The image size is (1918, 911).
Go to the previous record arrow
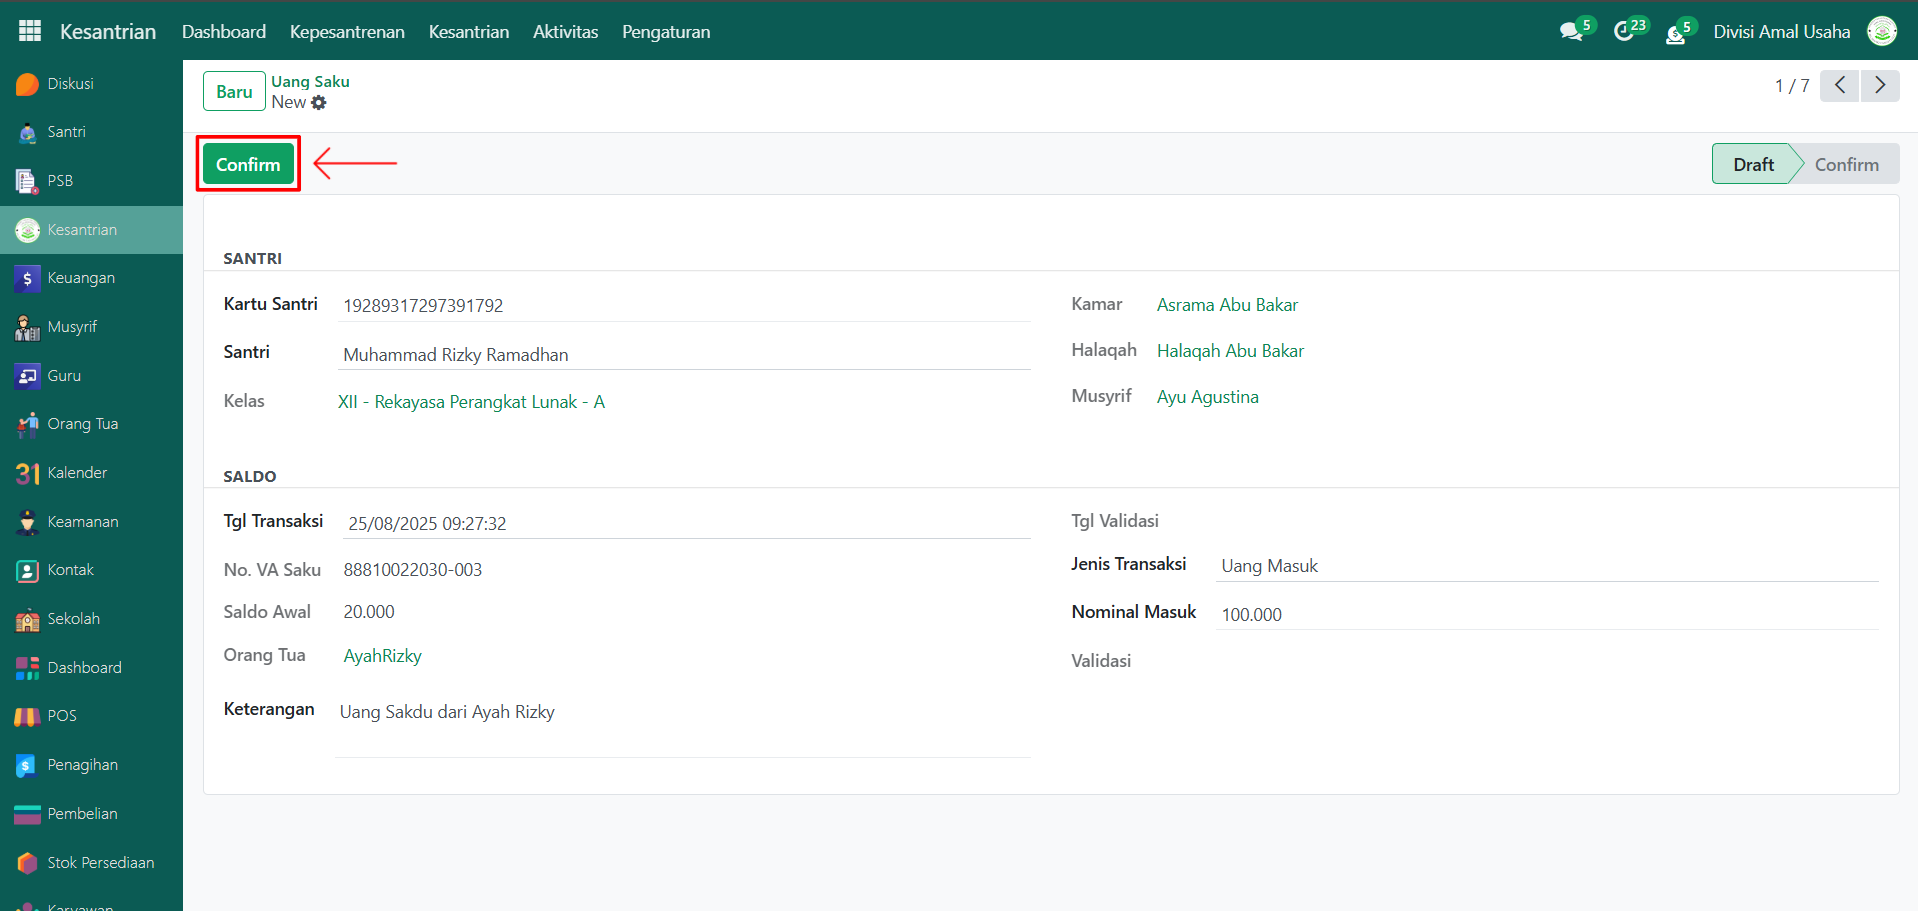tap(1839, 86)
